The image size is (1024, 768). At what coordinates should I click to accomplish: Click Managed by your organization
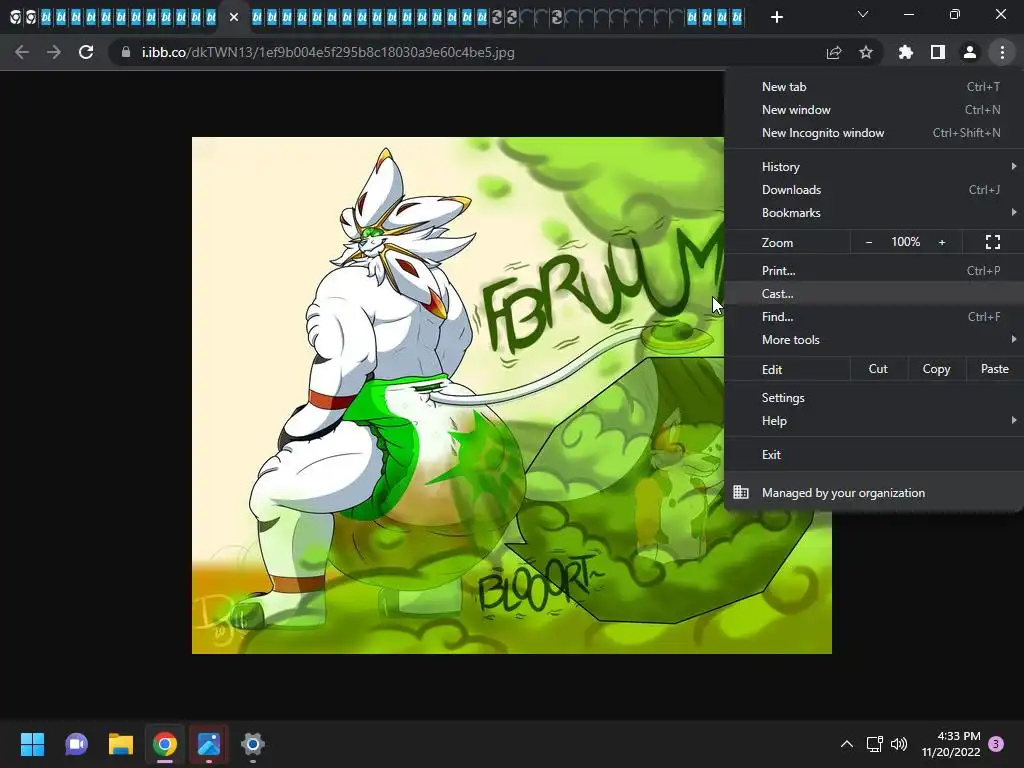pyautogui.click(x=874, y=492)
